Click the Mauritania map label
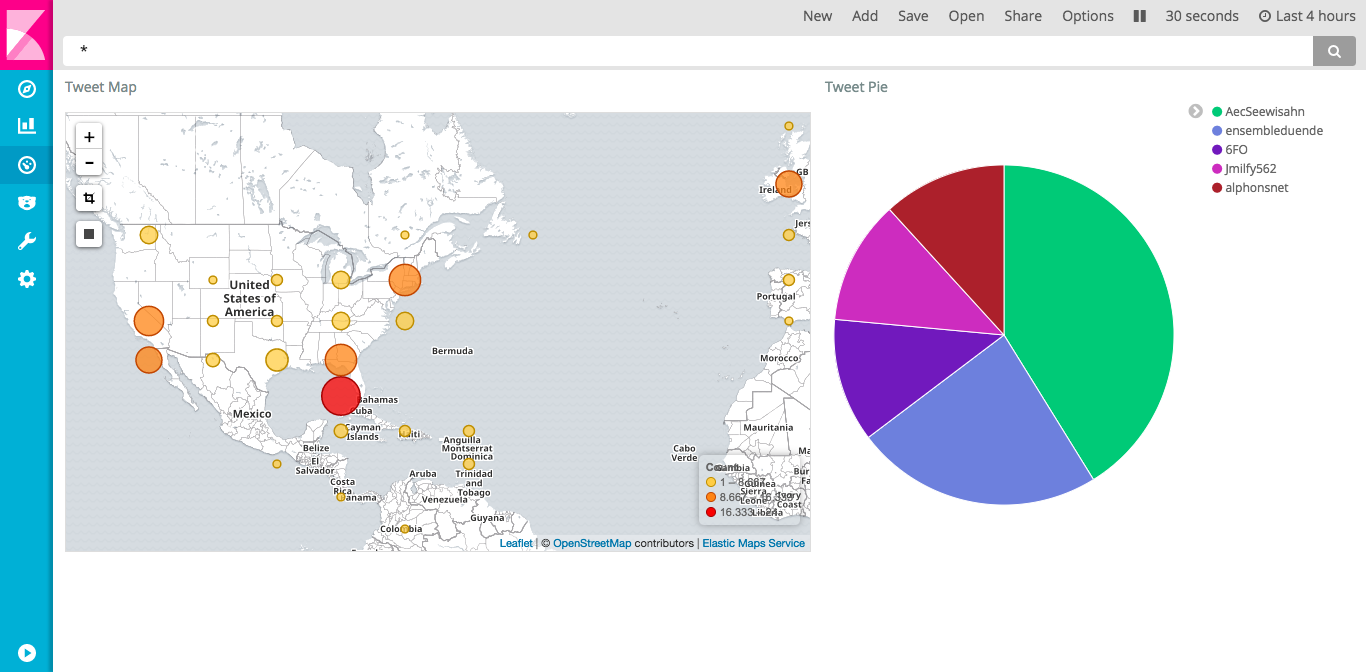The width and height of the screenshot is (1366, 672). pos(769,427)
